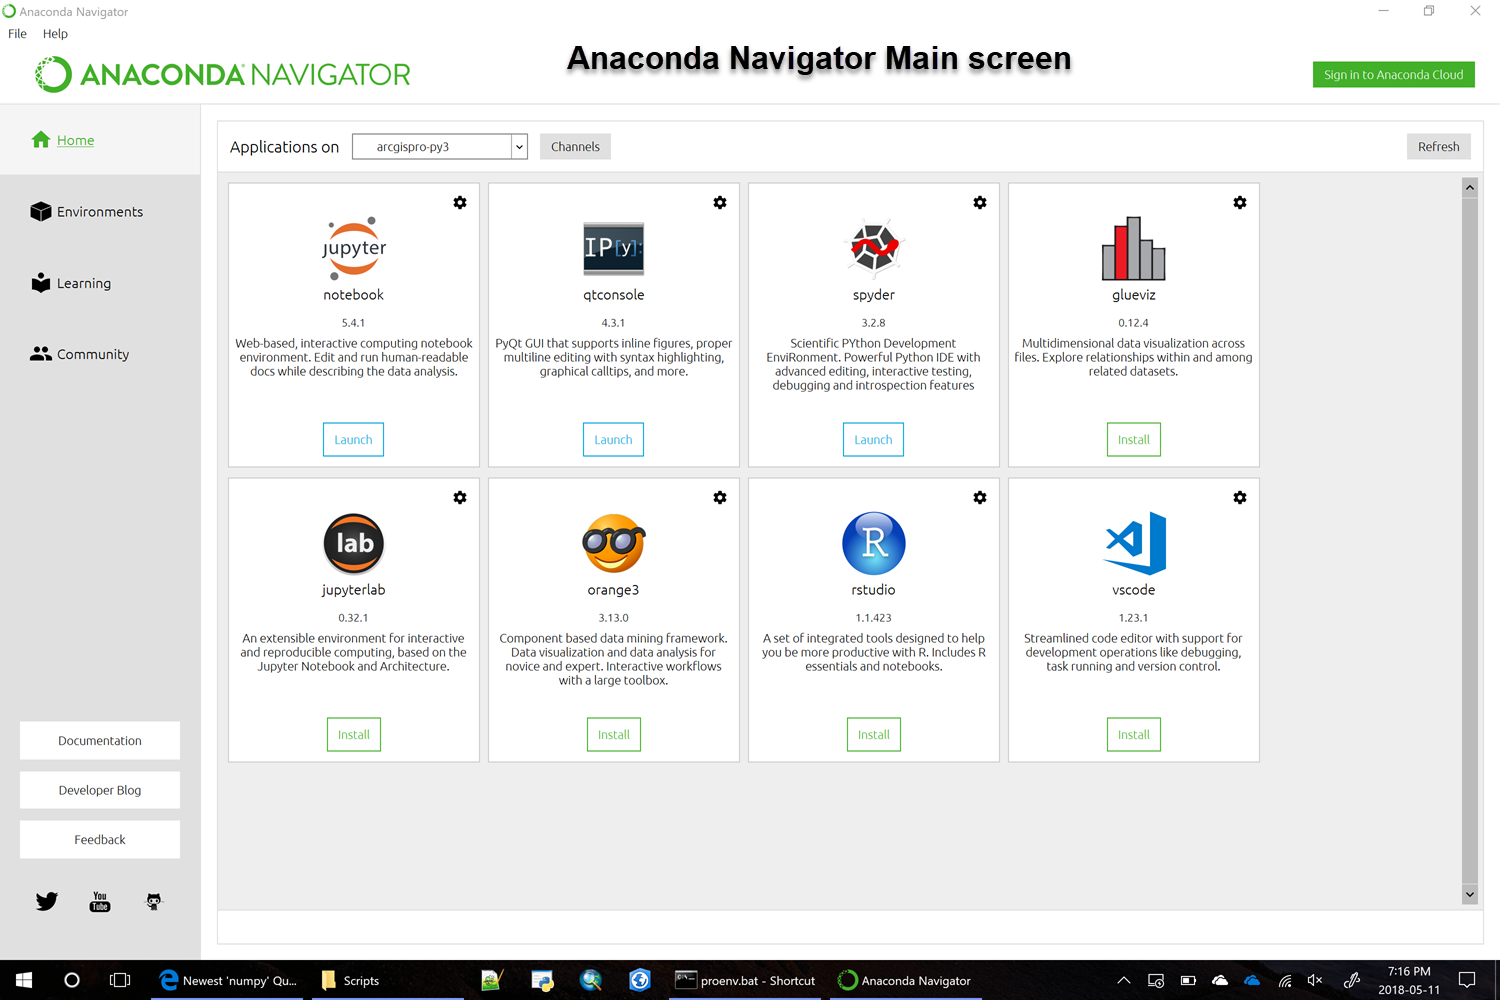Click the Jupyter notebook logo

pos(354,247)
